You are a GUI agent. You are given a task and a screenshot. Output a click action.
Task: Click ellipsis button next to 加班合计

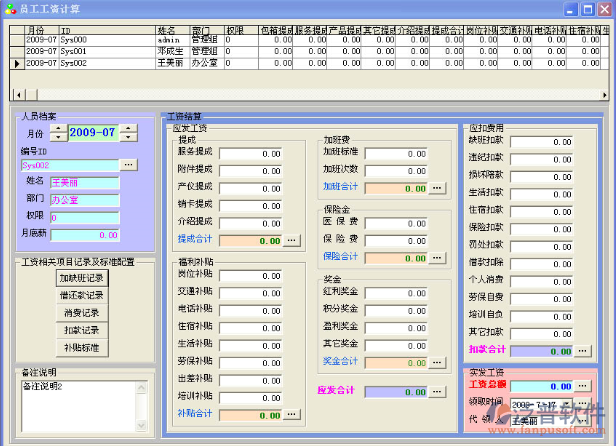[x=437, y=188]
